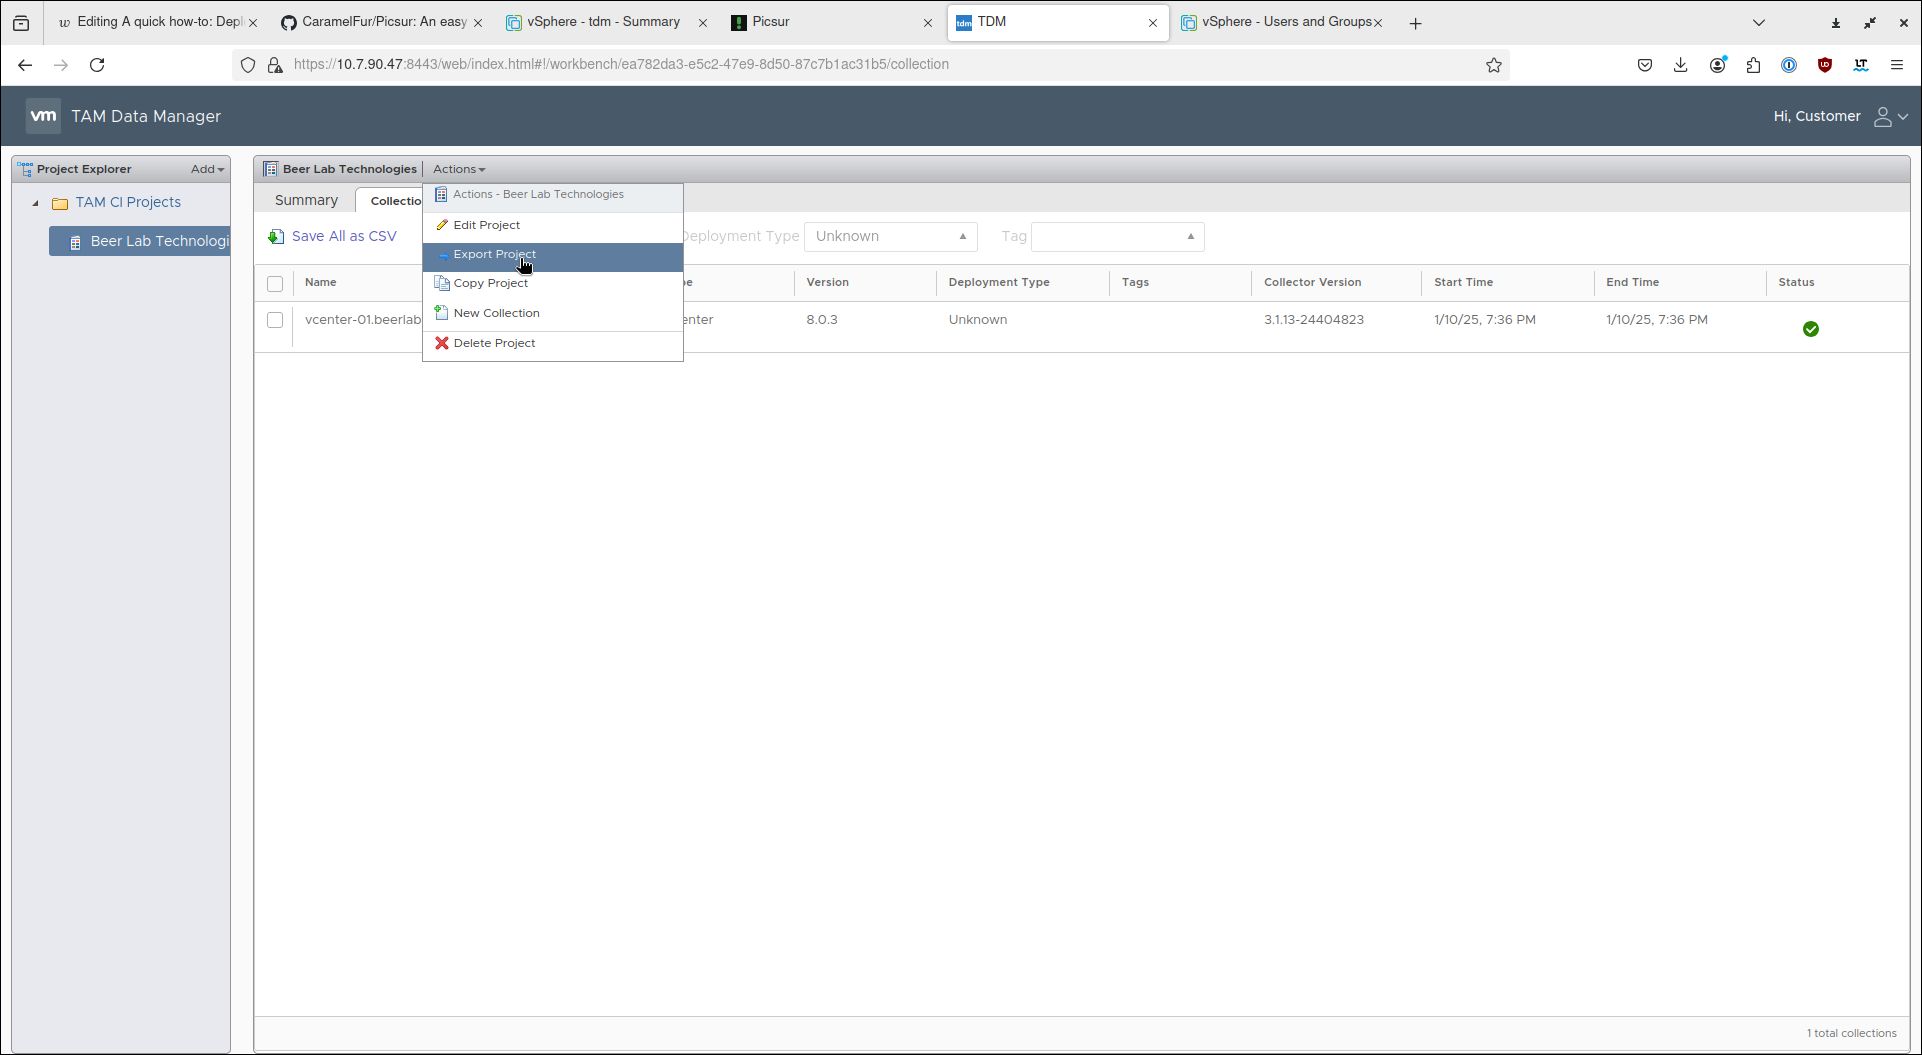This screenshot has height=1055, width=1922.
Task: Click the vcenter-01.beerlab collection name cell
Action: [363, 320]
